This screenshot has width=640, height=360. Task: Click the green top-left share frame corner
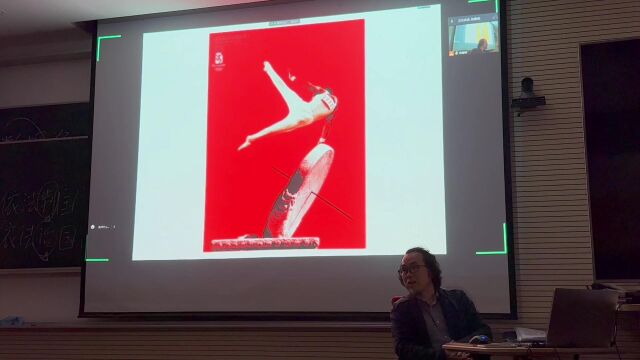108,47
